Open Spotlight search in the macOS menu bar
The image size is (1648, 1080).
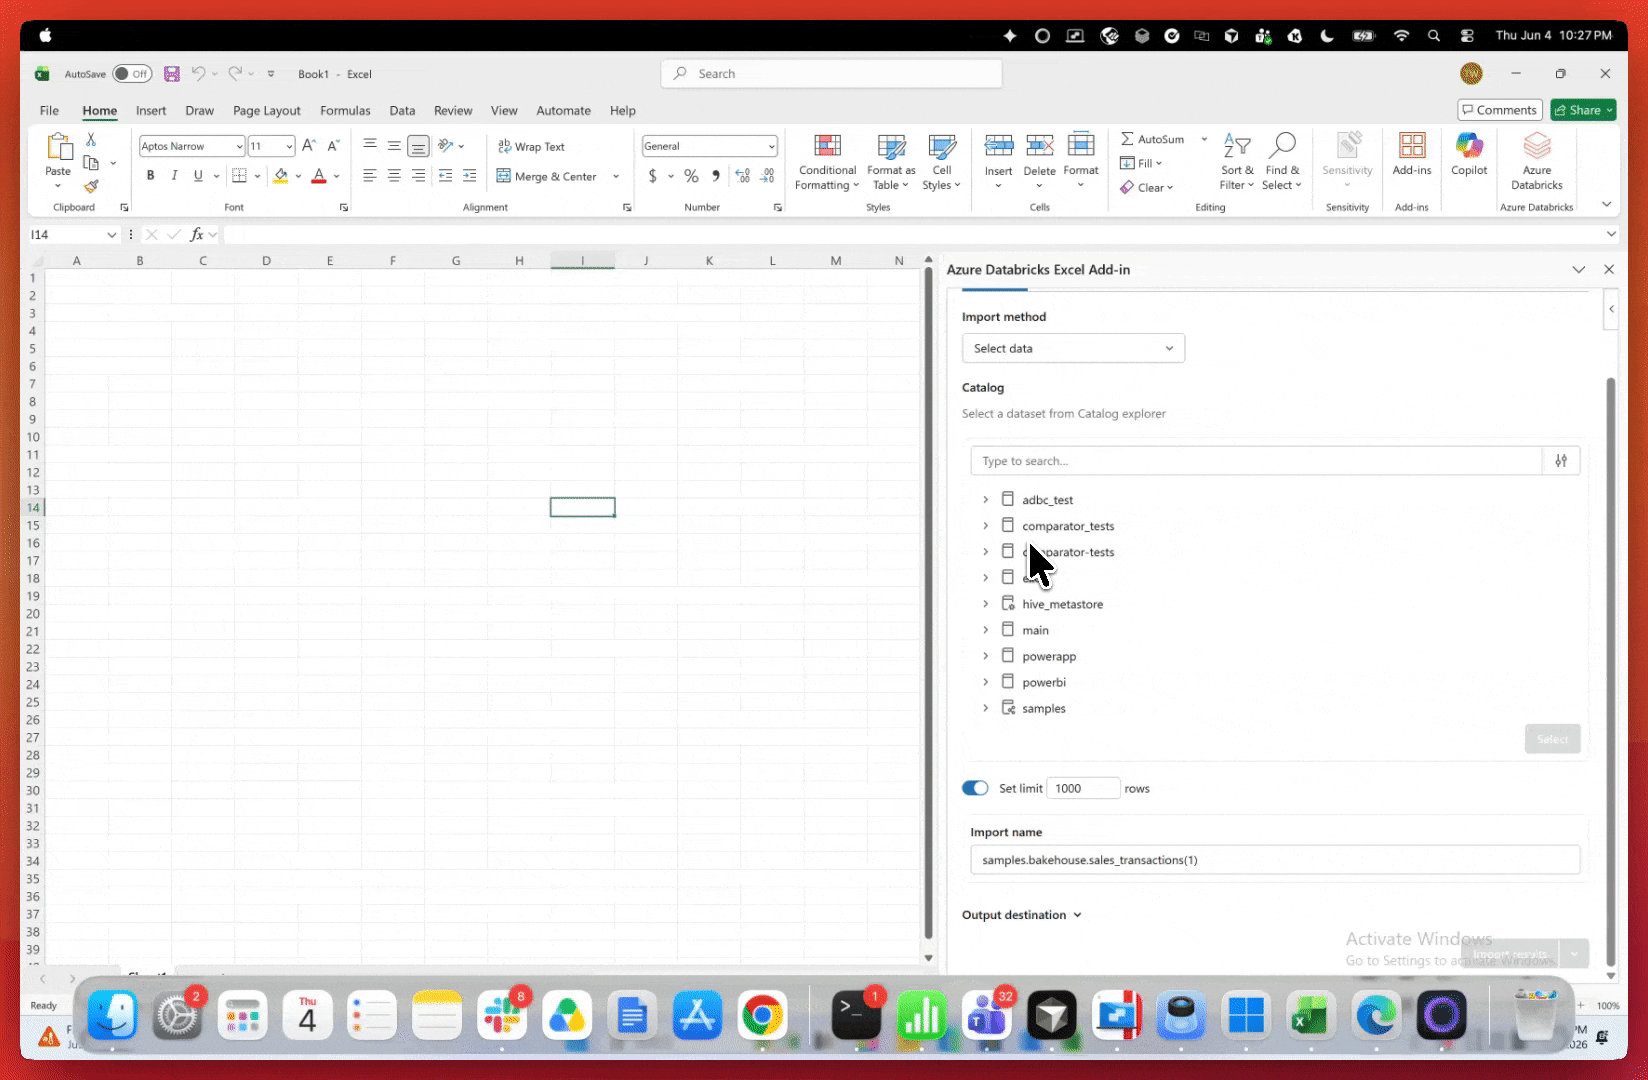[1434, 36]
